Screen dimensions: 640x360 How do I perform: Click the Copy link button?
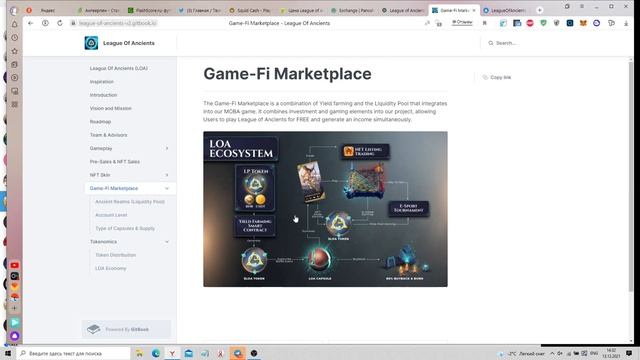(497, 77)
